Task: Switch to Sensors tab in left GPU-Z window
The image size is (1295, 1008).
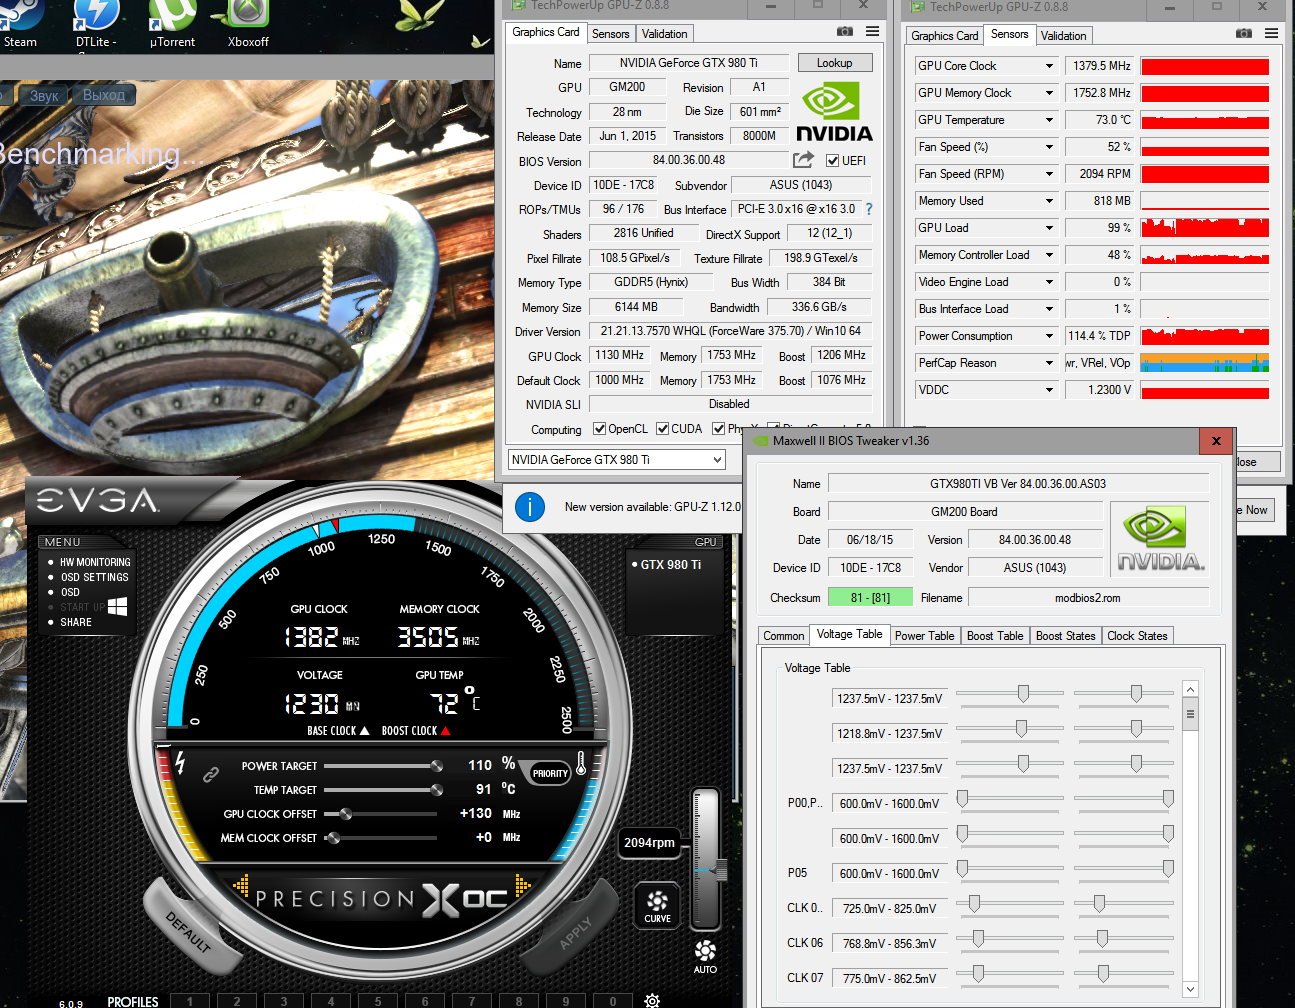Action: 611,34
